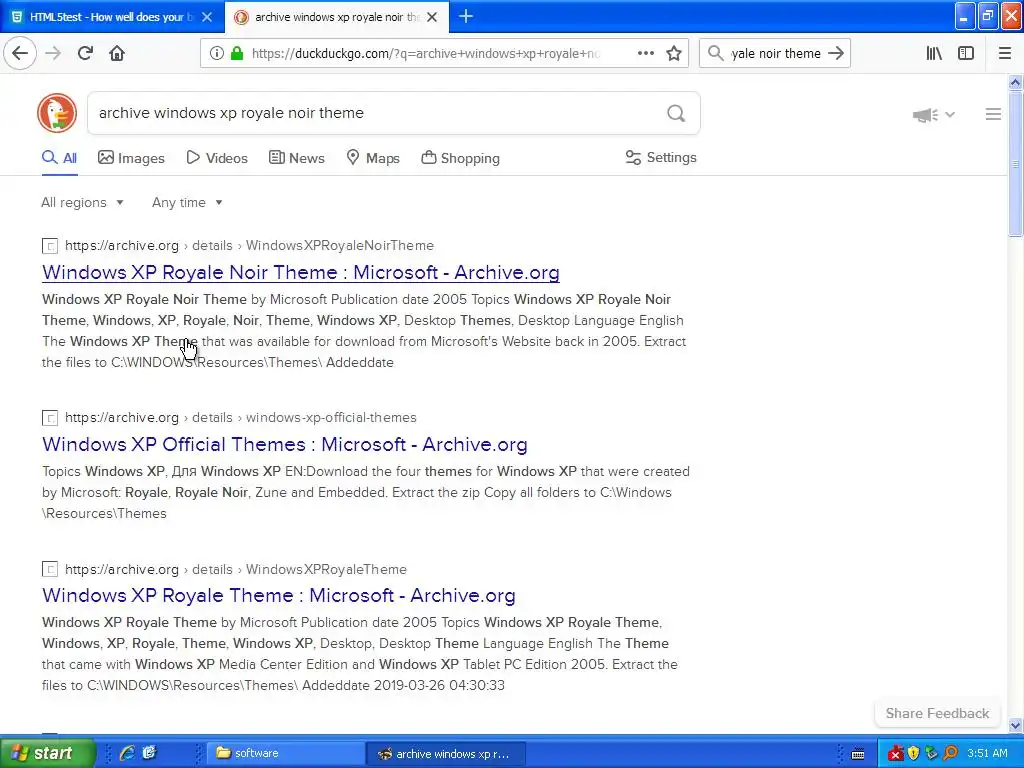The image size is (1024, 768).
Task: Open a new browser tab
Action: [466, 16]
